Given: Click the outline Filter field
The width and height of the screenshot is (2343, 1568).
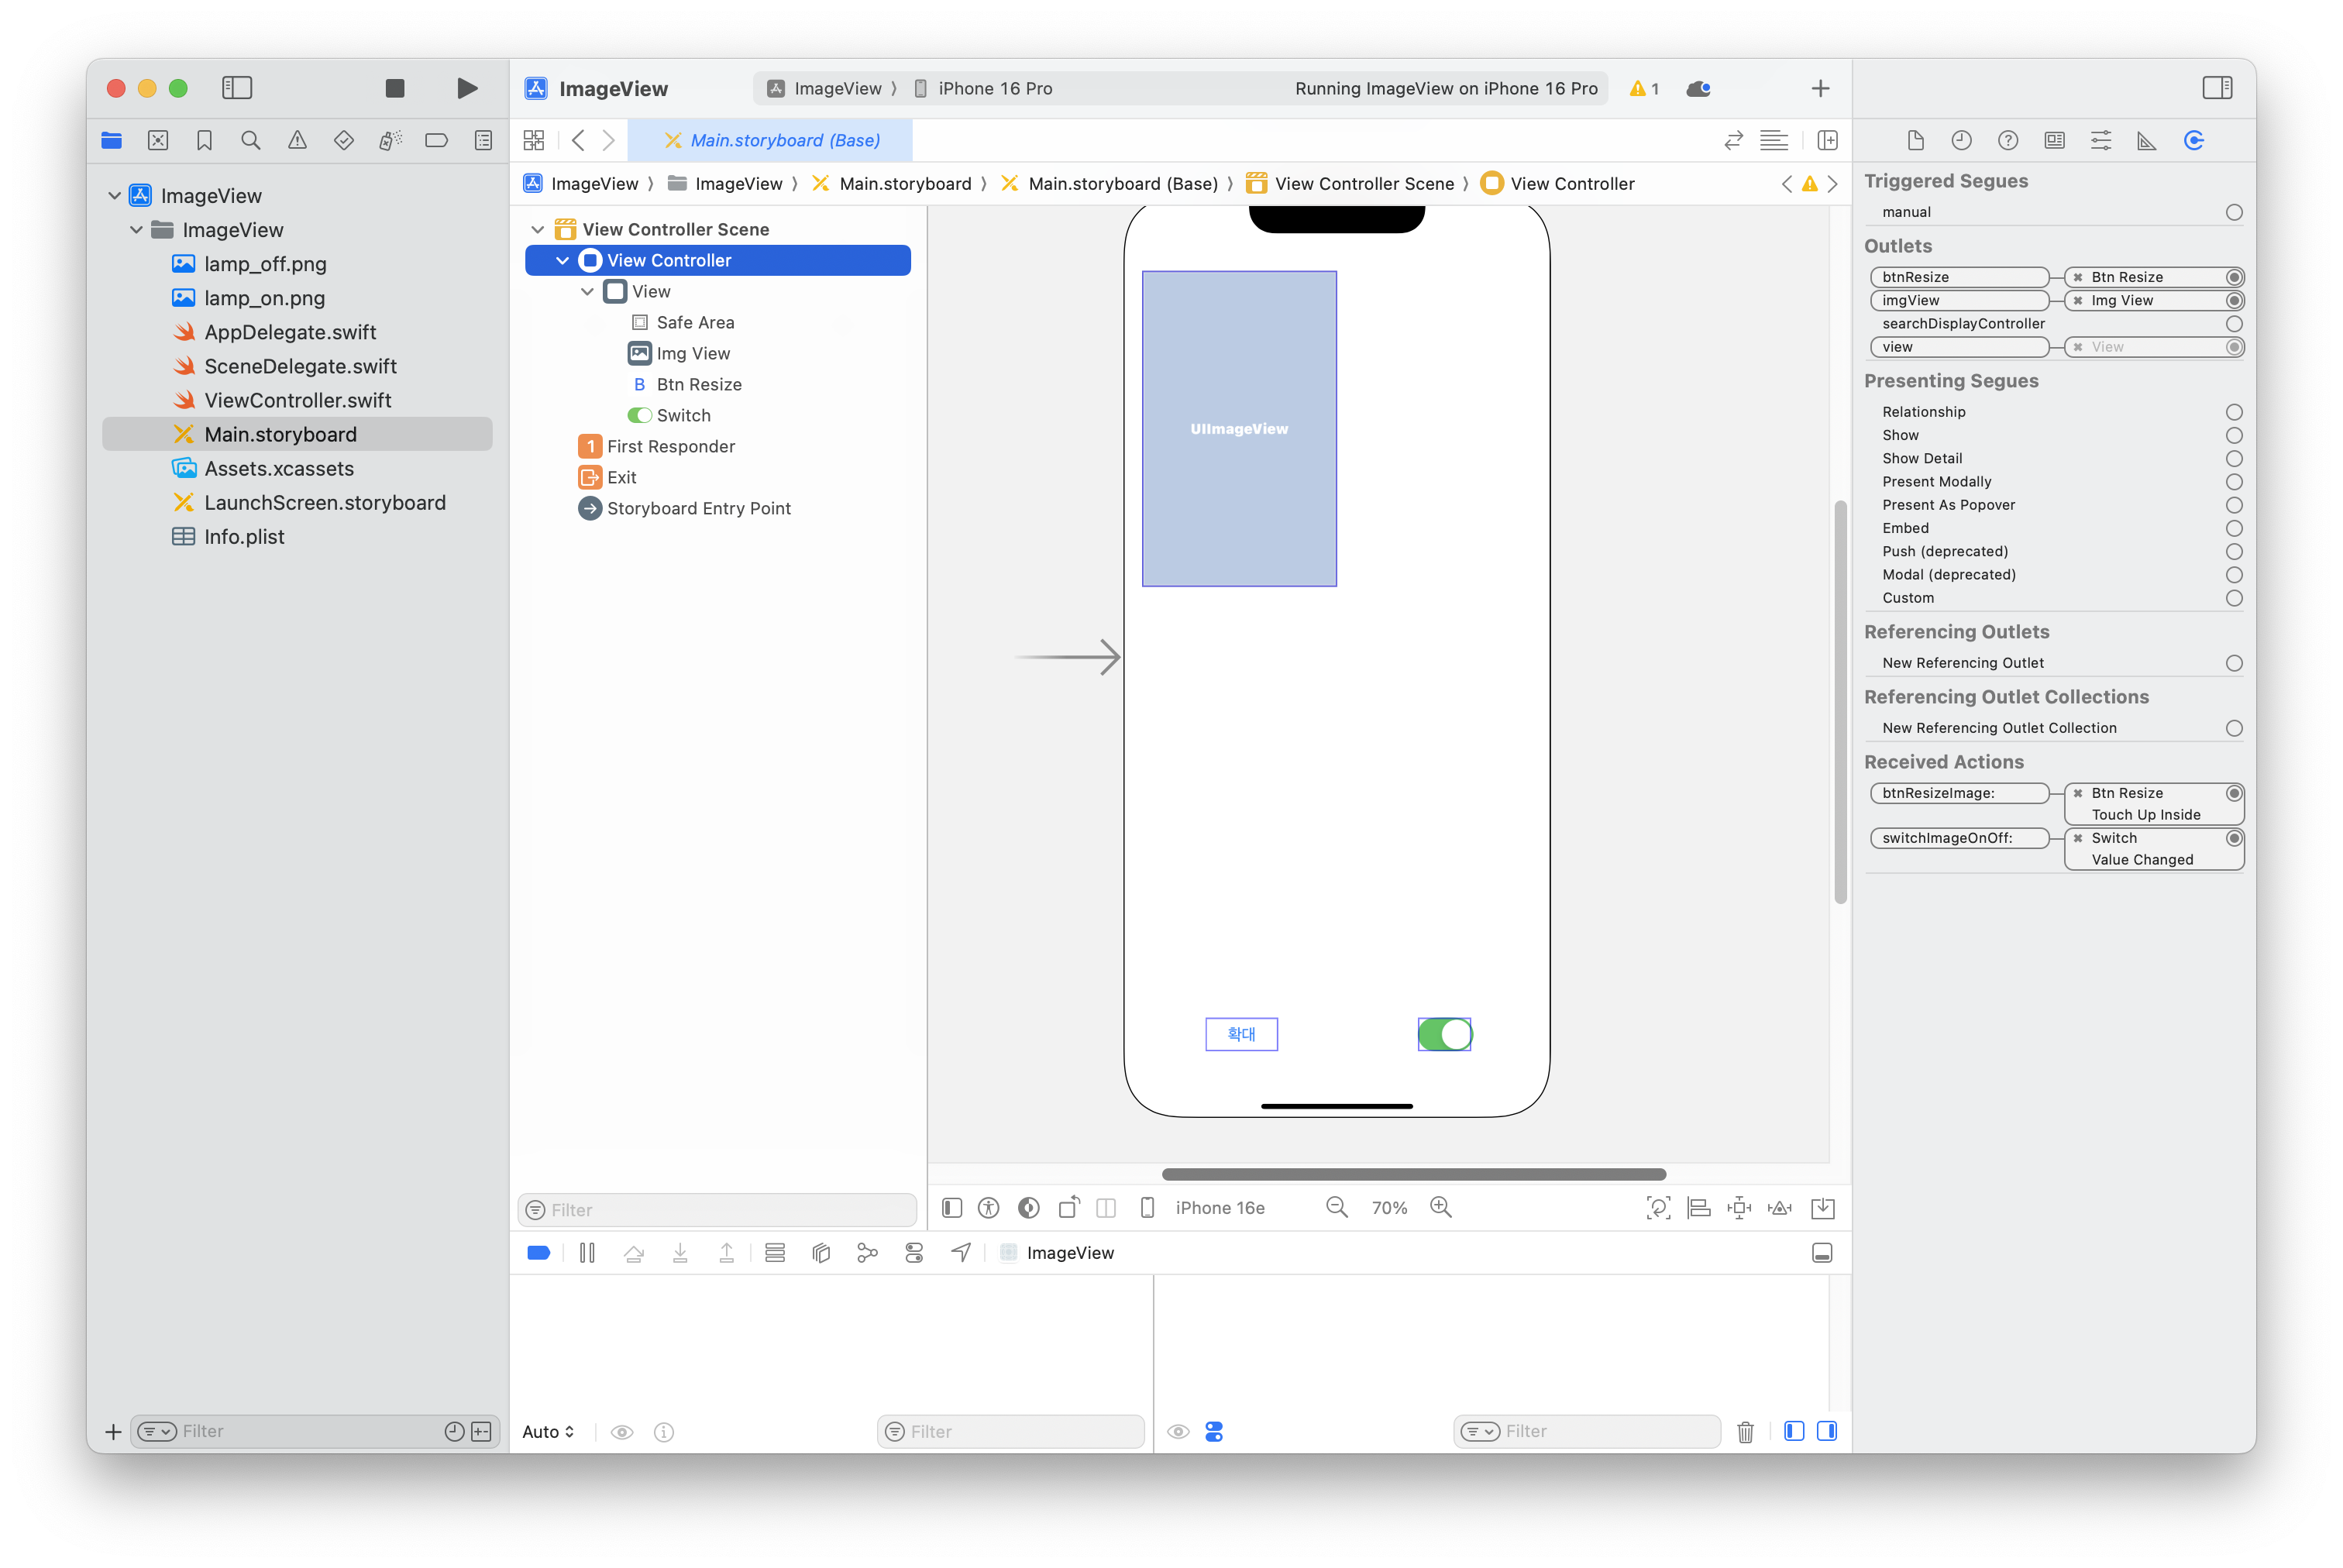Looking at the screenshot, I should pos(718,1210).
